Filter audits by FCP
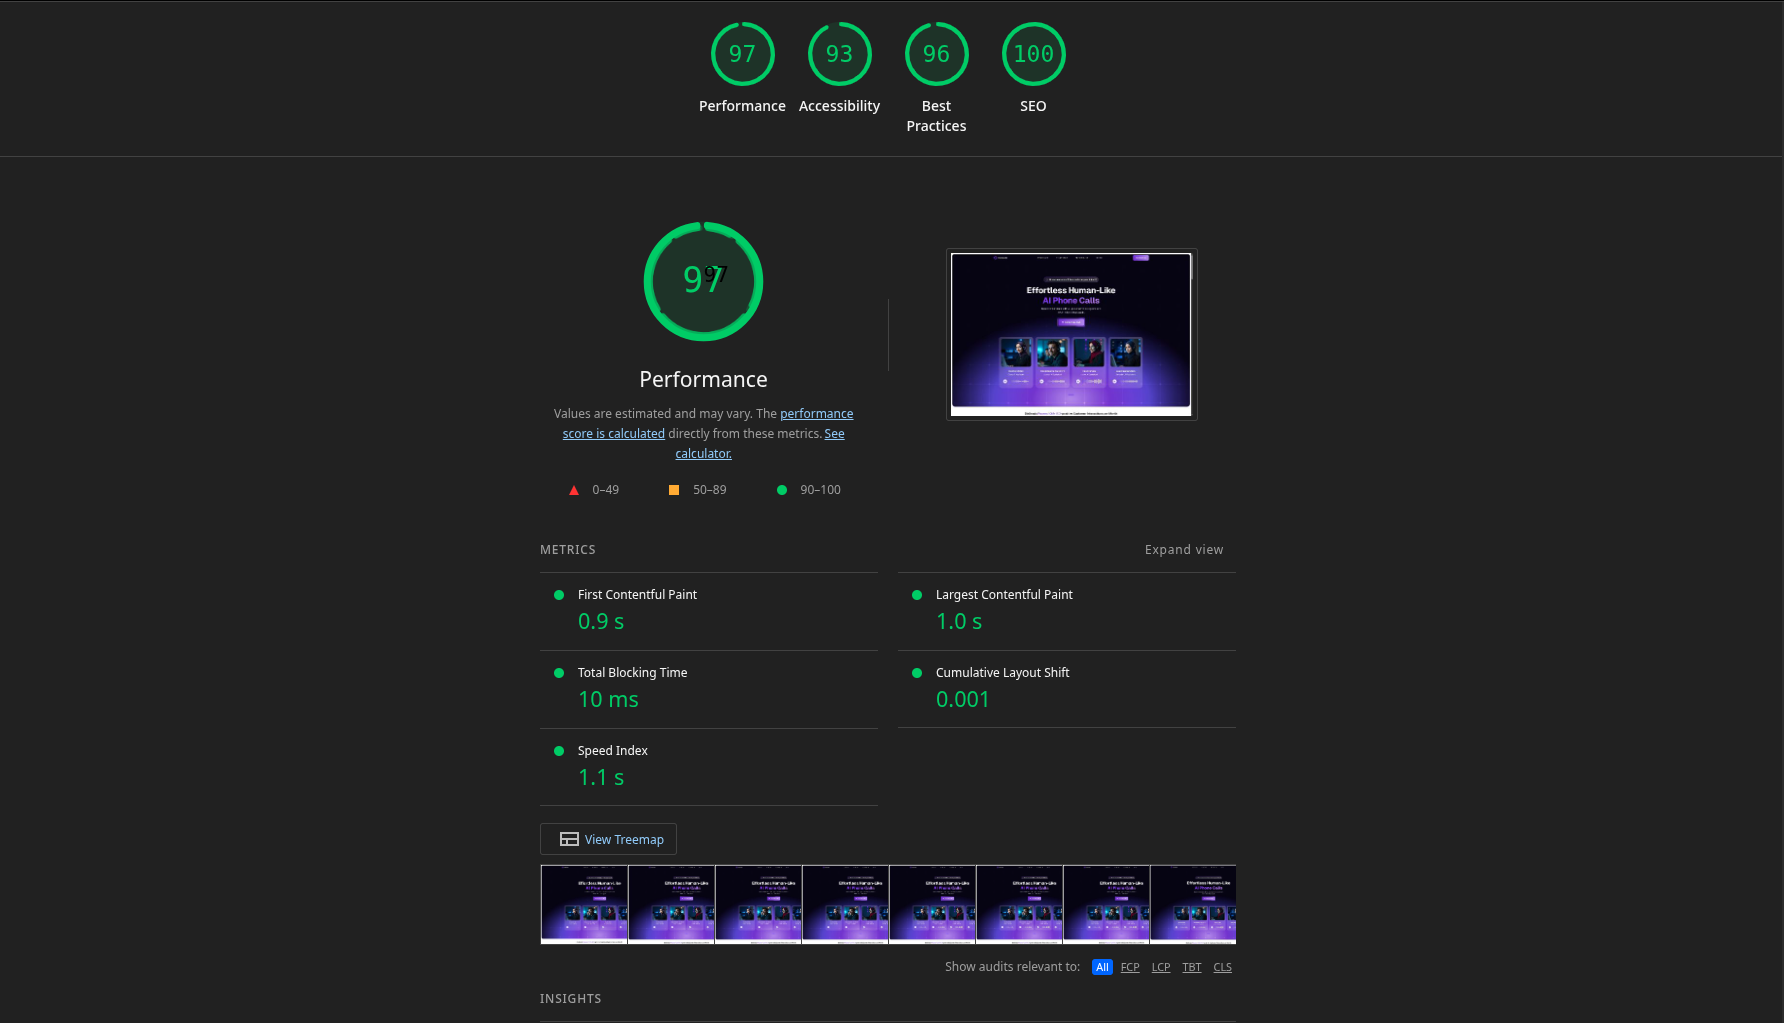 pyautogui.click(x=1130, y=967)
